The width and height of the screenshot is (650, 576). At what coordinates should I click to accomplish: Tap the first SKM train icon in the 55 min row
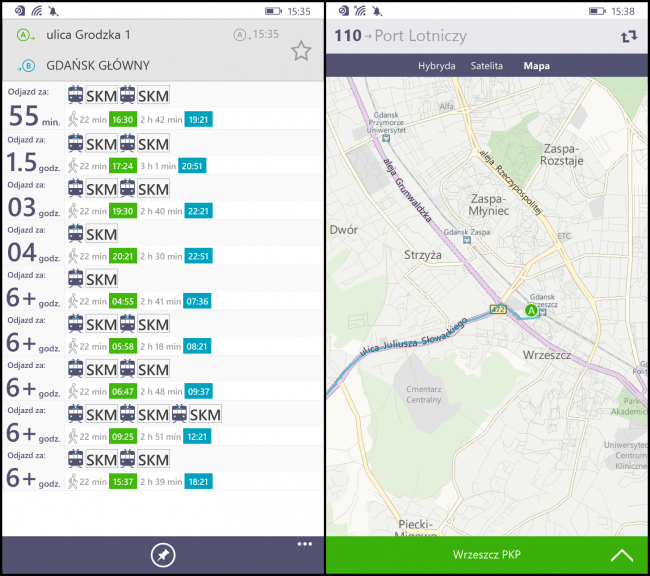click(x=75, y=95)
